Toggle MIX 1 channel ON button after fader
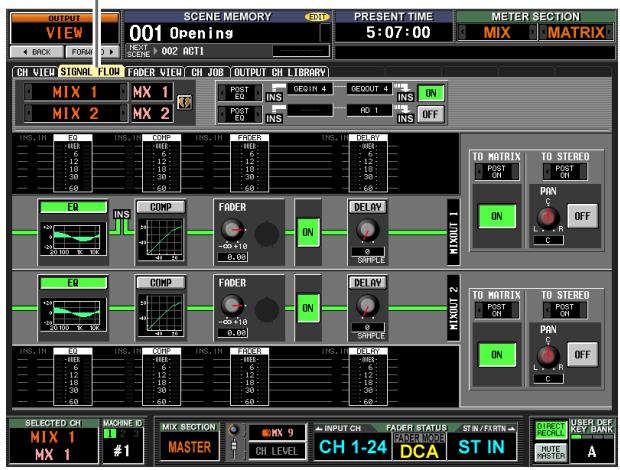The width and height of the screenshot is (620, 470). click(x=308, y=232)
